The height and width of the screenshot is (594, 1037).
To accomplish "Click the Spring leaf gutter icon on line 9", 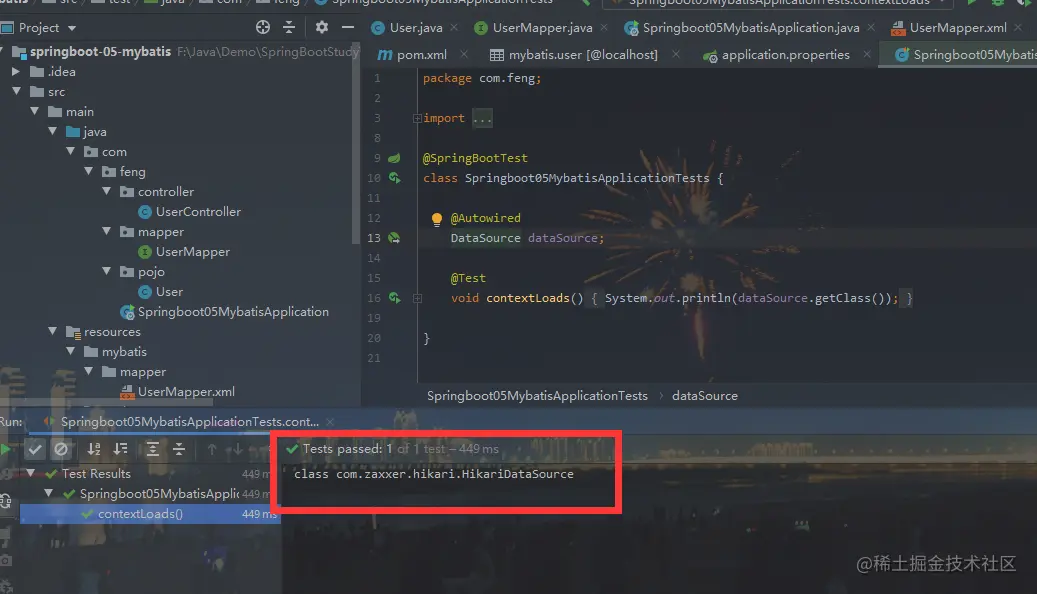I will [x=394, y=158].
